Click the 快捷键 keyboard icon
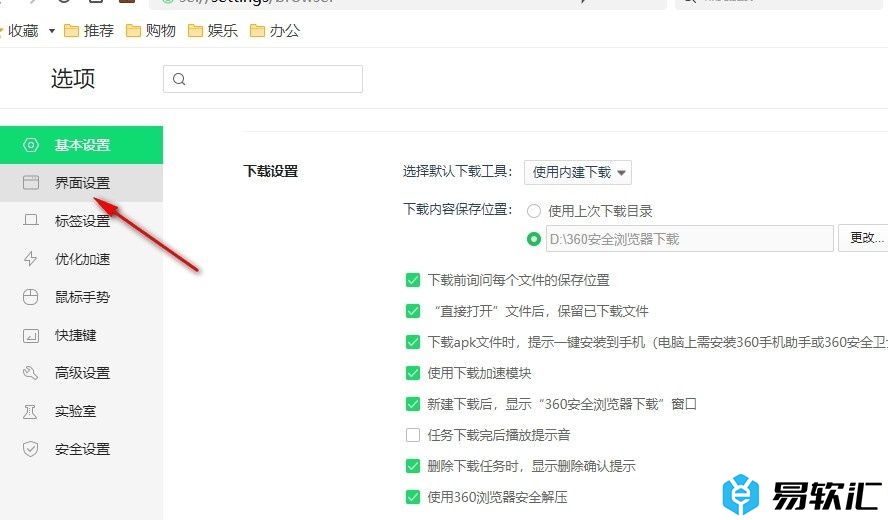The image size is (888, 520). [31, 335]
